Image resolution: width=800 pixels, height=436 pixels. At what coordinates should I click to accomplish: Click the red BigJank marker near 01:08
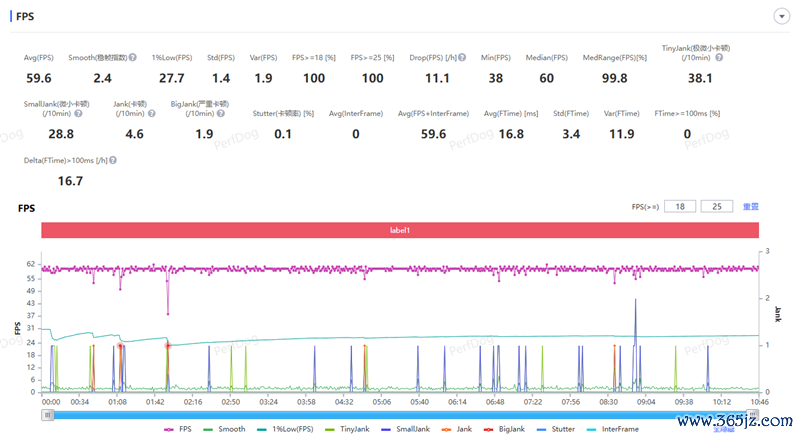120,346
